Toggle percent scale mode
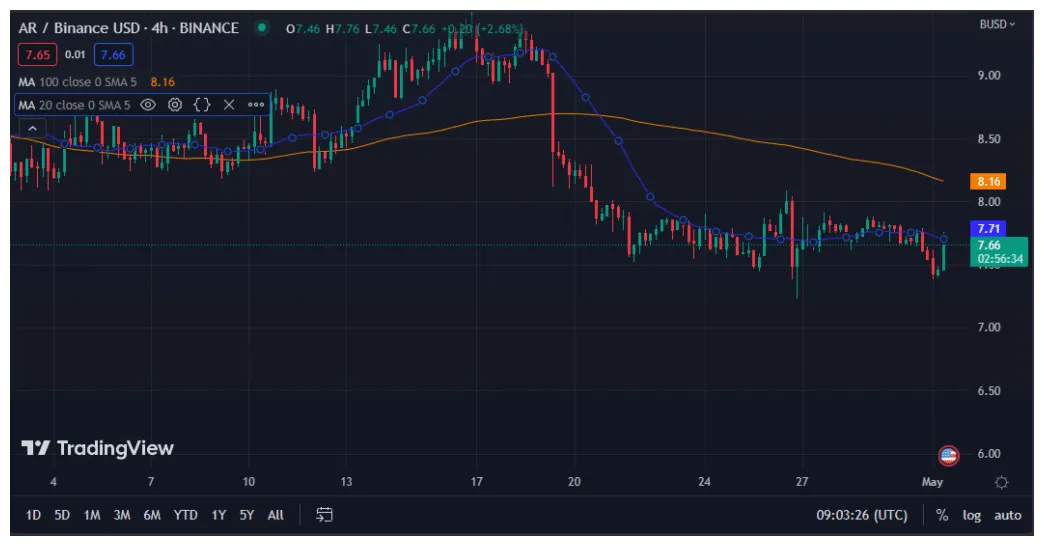The width and height of the screenshot is (1044, 546). (x=941, y=515)
